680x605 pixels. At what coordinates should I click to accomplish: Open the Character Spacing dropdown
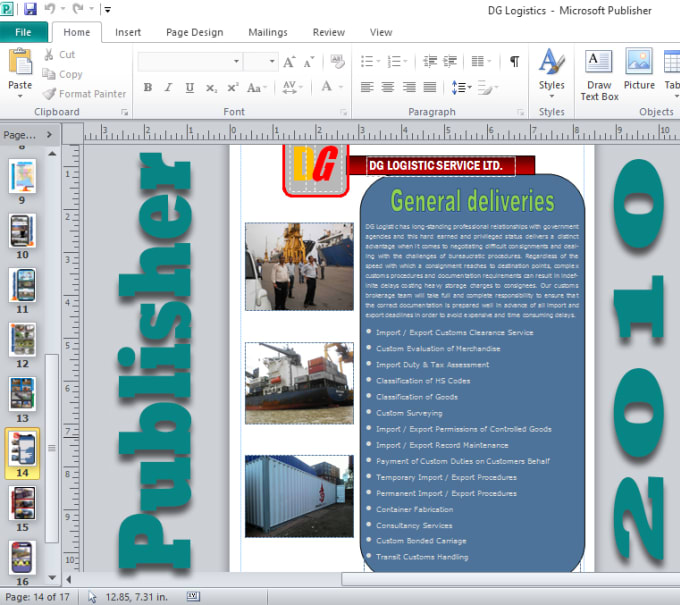point(292,88)
